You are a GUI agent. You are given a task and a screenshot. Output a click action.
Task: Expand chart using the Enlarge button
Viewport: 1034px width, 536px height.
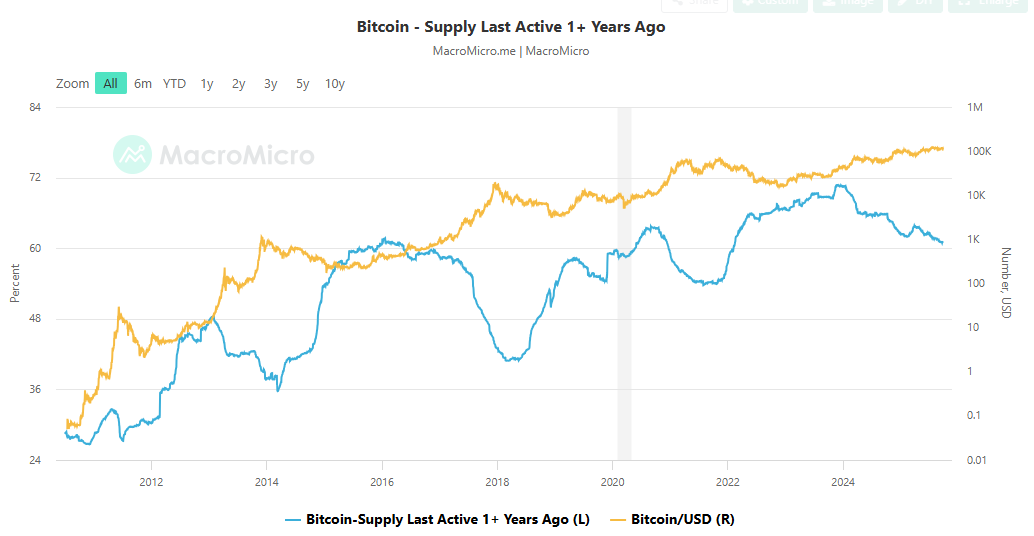(986, 4)
